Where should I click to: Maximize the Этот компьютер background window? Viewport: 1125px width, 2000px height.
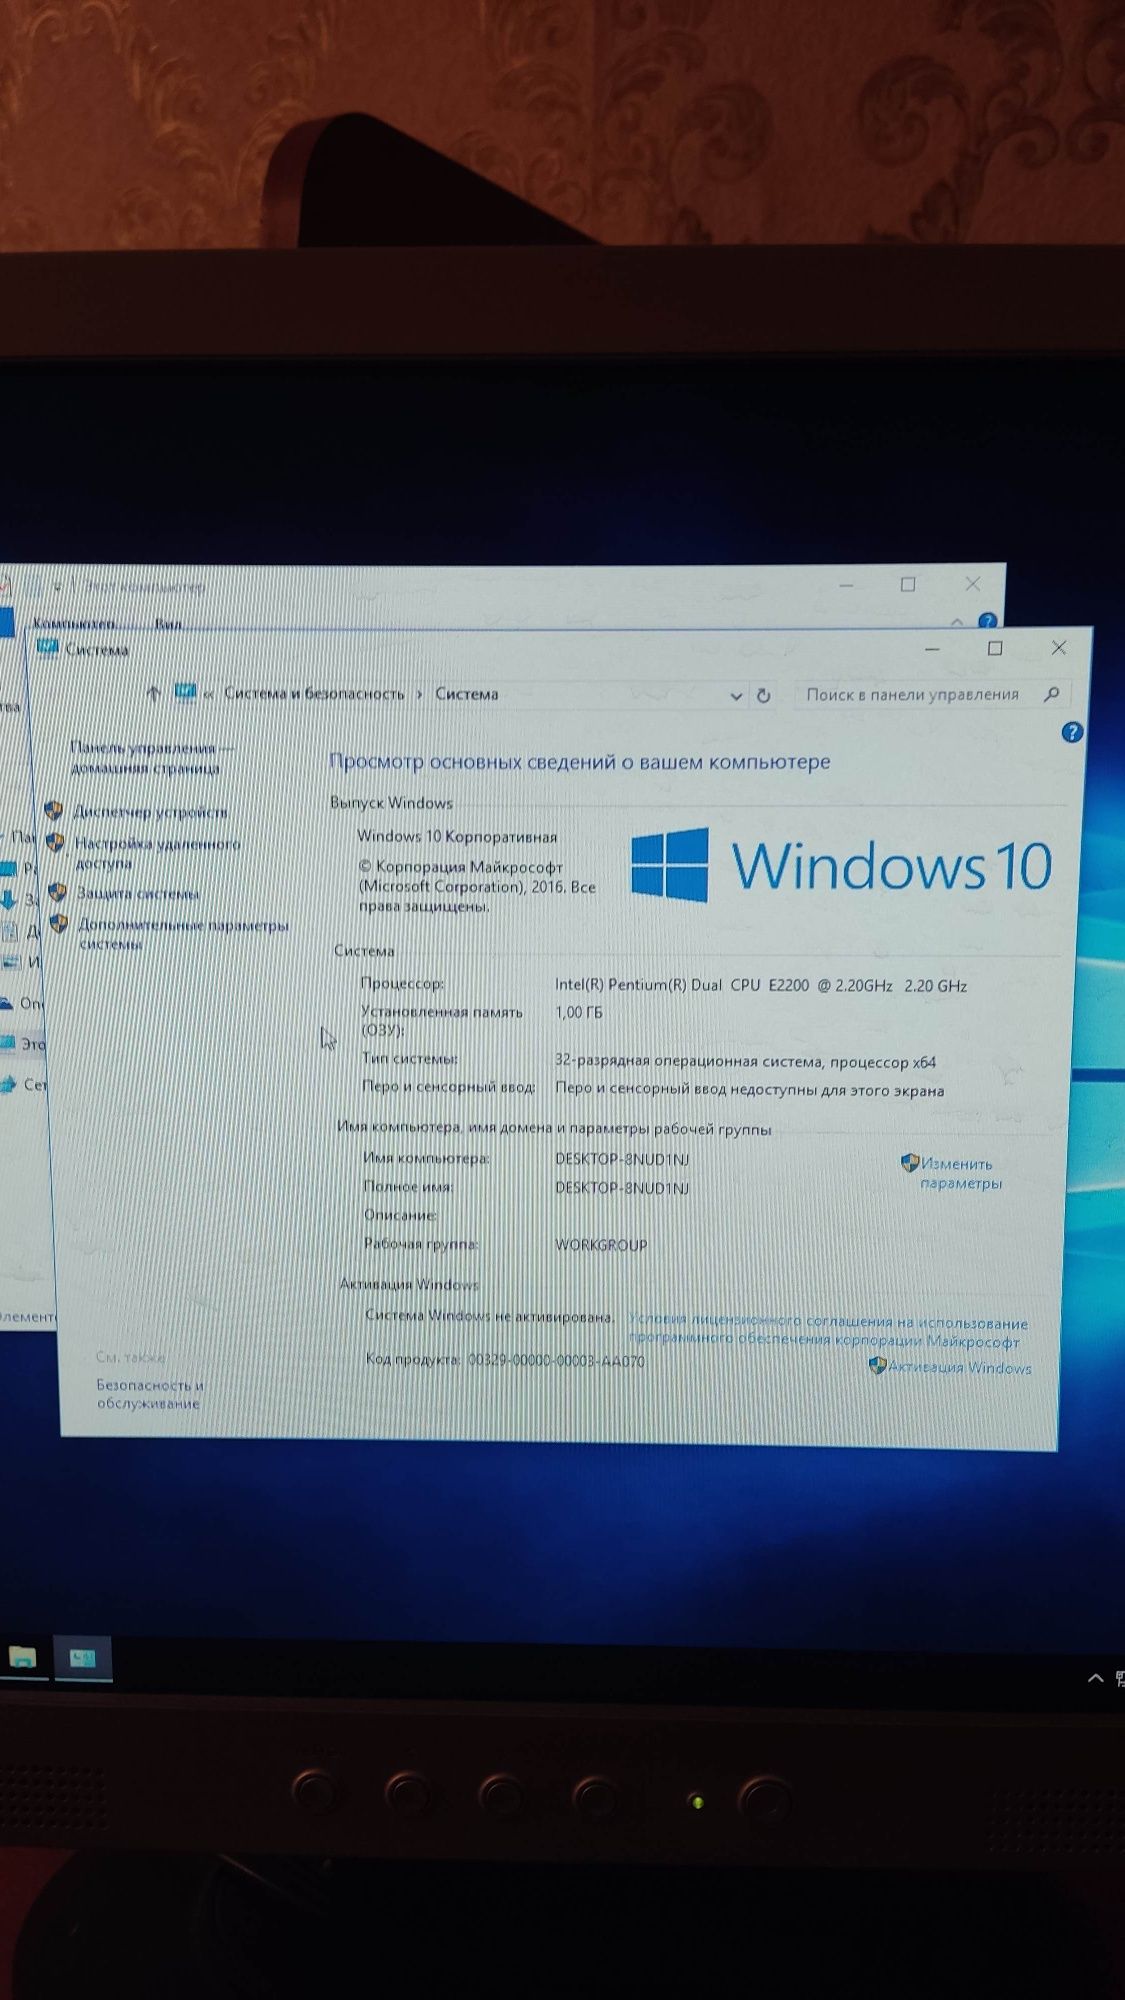(x=908, y=584)
